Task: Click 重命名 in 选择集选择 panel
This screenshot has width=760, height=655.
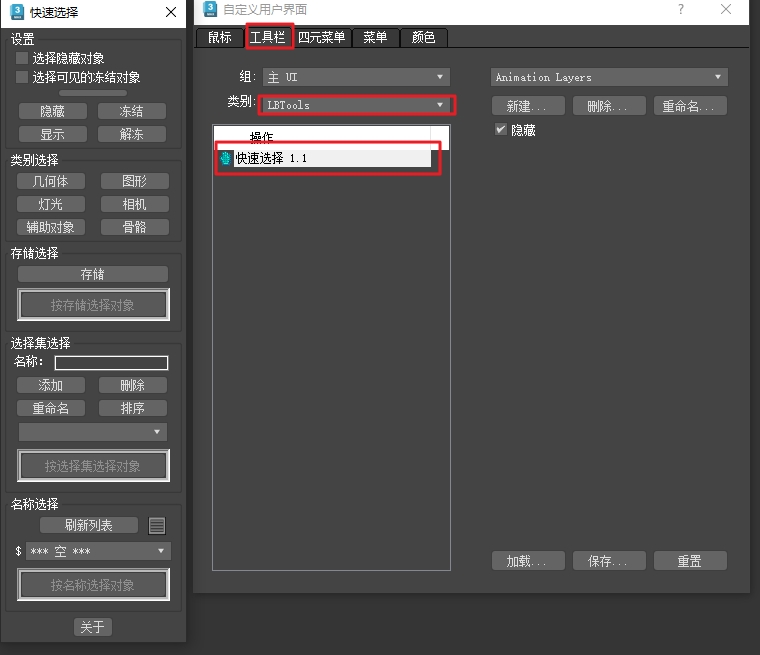Action: pyautogui.click(x=50, y=408)
